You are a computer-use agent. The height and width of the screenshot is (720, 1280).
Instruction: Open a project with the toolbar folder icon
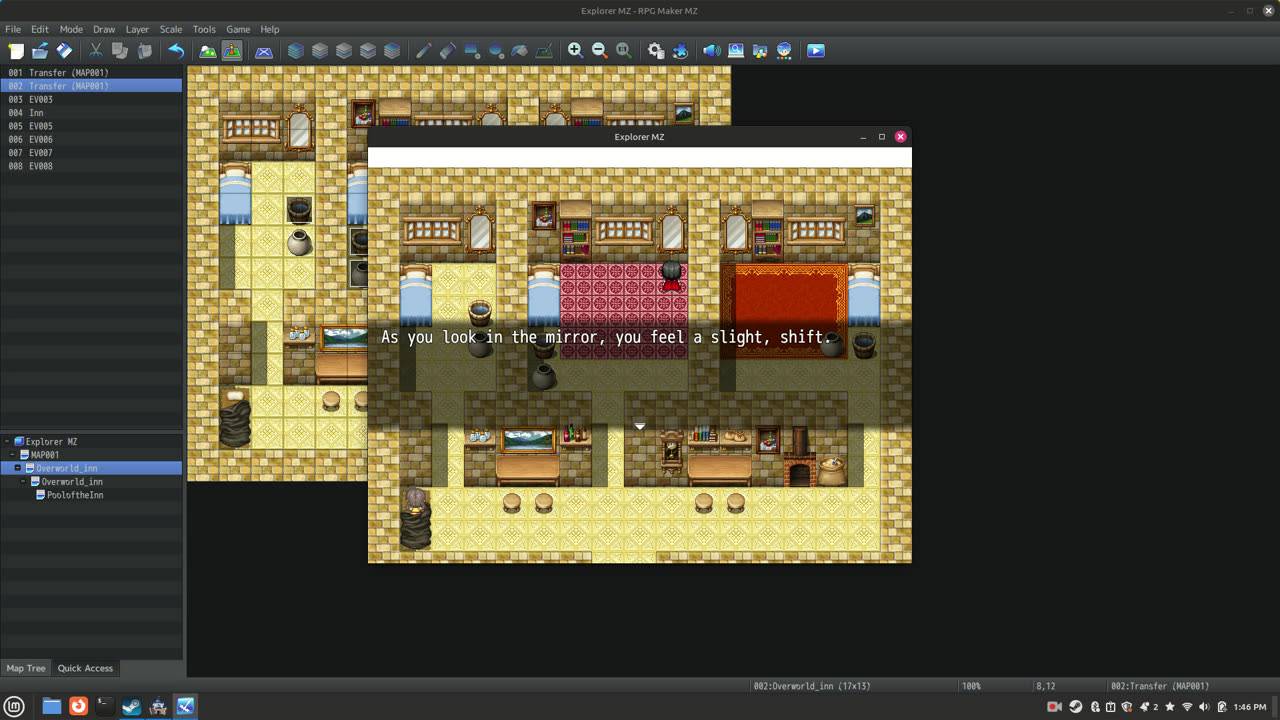point(40,51)
